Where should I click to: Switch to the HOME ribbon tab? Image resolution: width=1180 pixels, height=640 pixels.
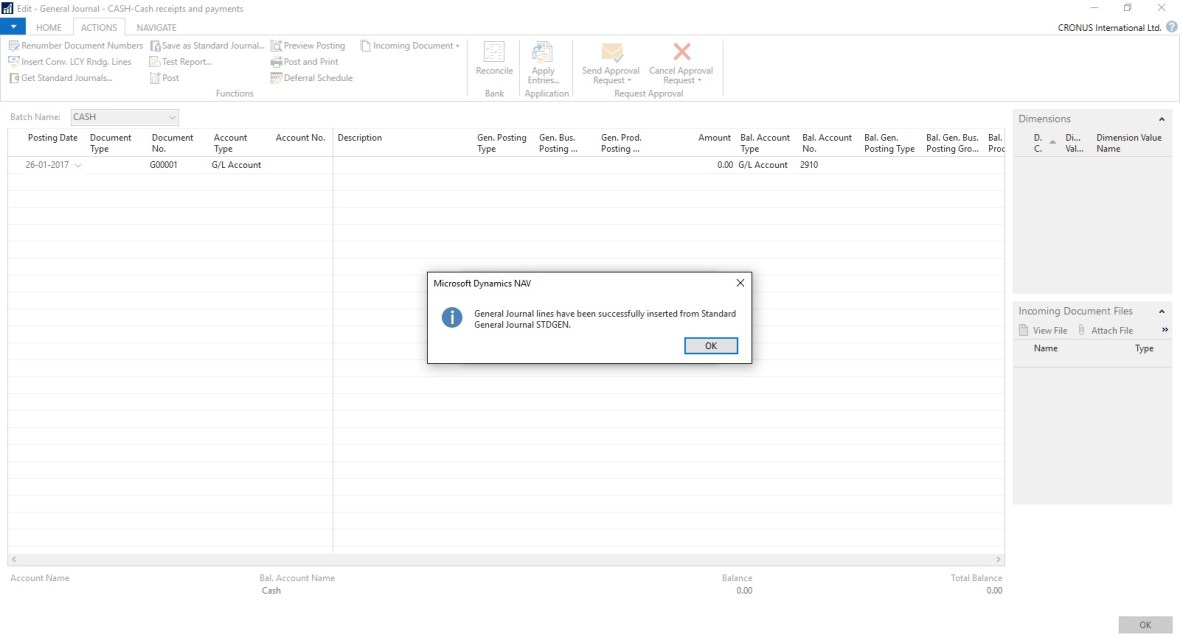(x=48, y=28)
